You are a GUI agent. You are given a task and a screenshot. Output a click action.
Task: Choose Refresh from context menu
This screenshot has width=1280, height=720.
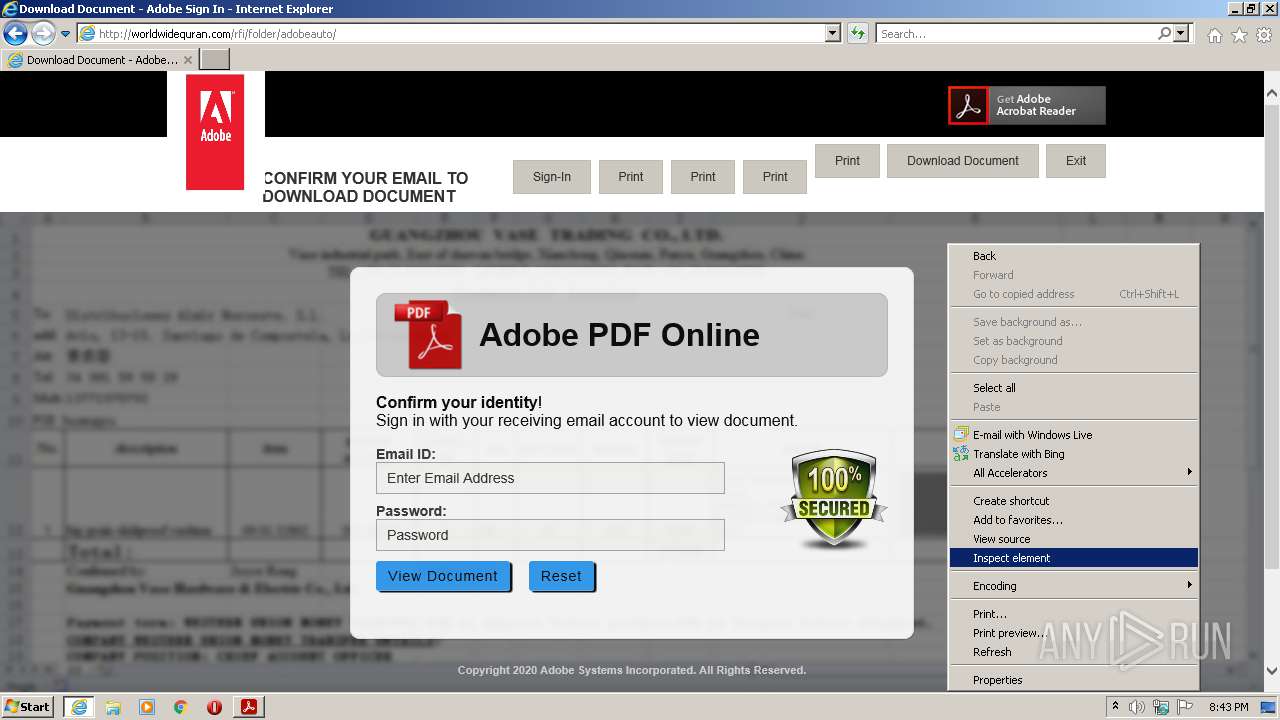pos(1073,652)
